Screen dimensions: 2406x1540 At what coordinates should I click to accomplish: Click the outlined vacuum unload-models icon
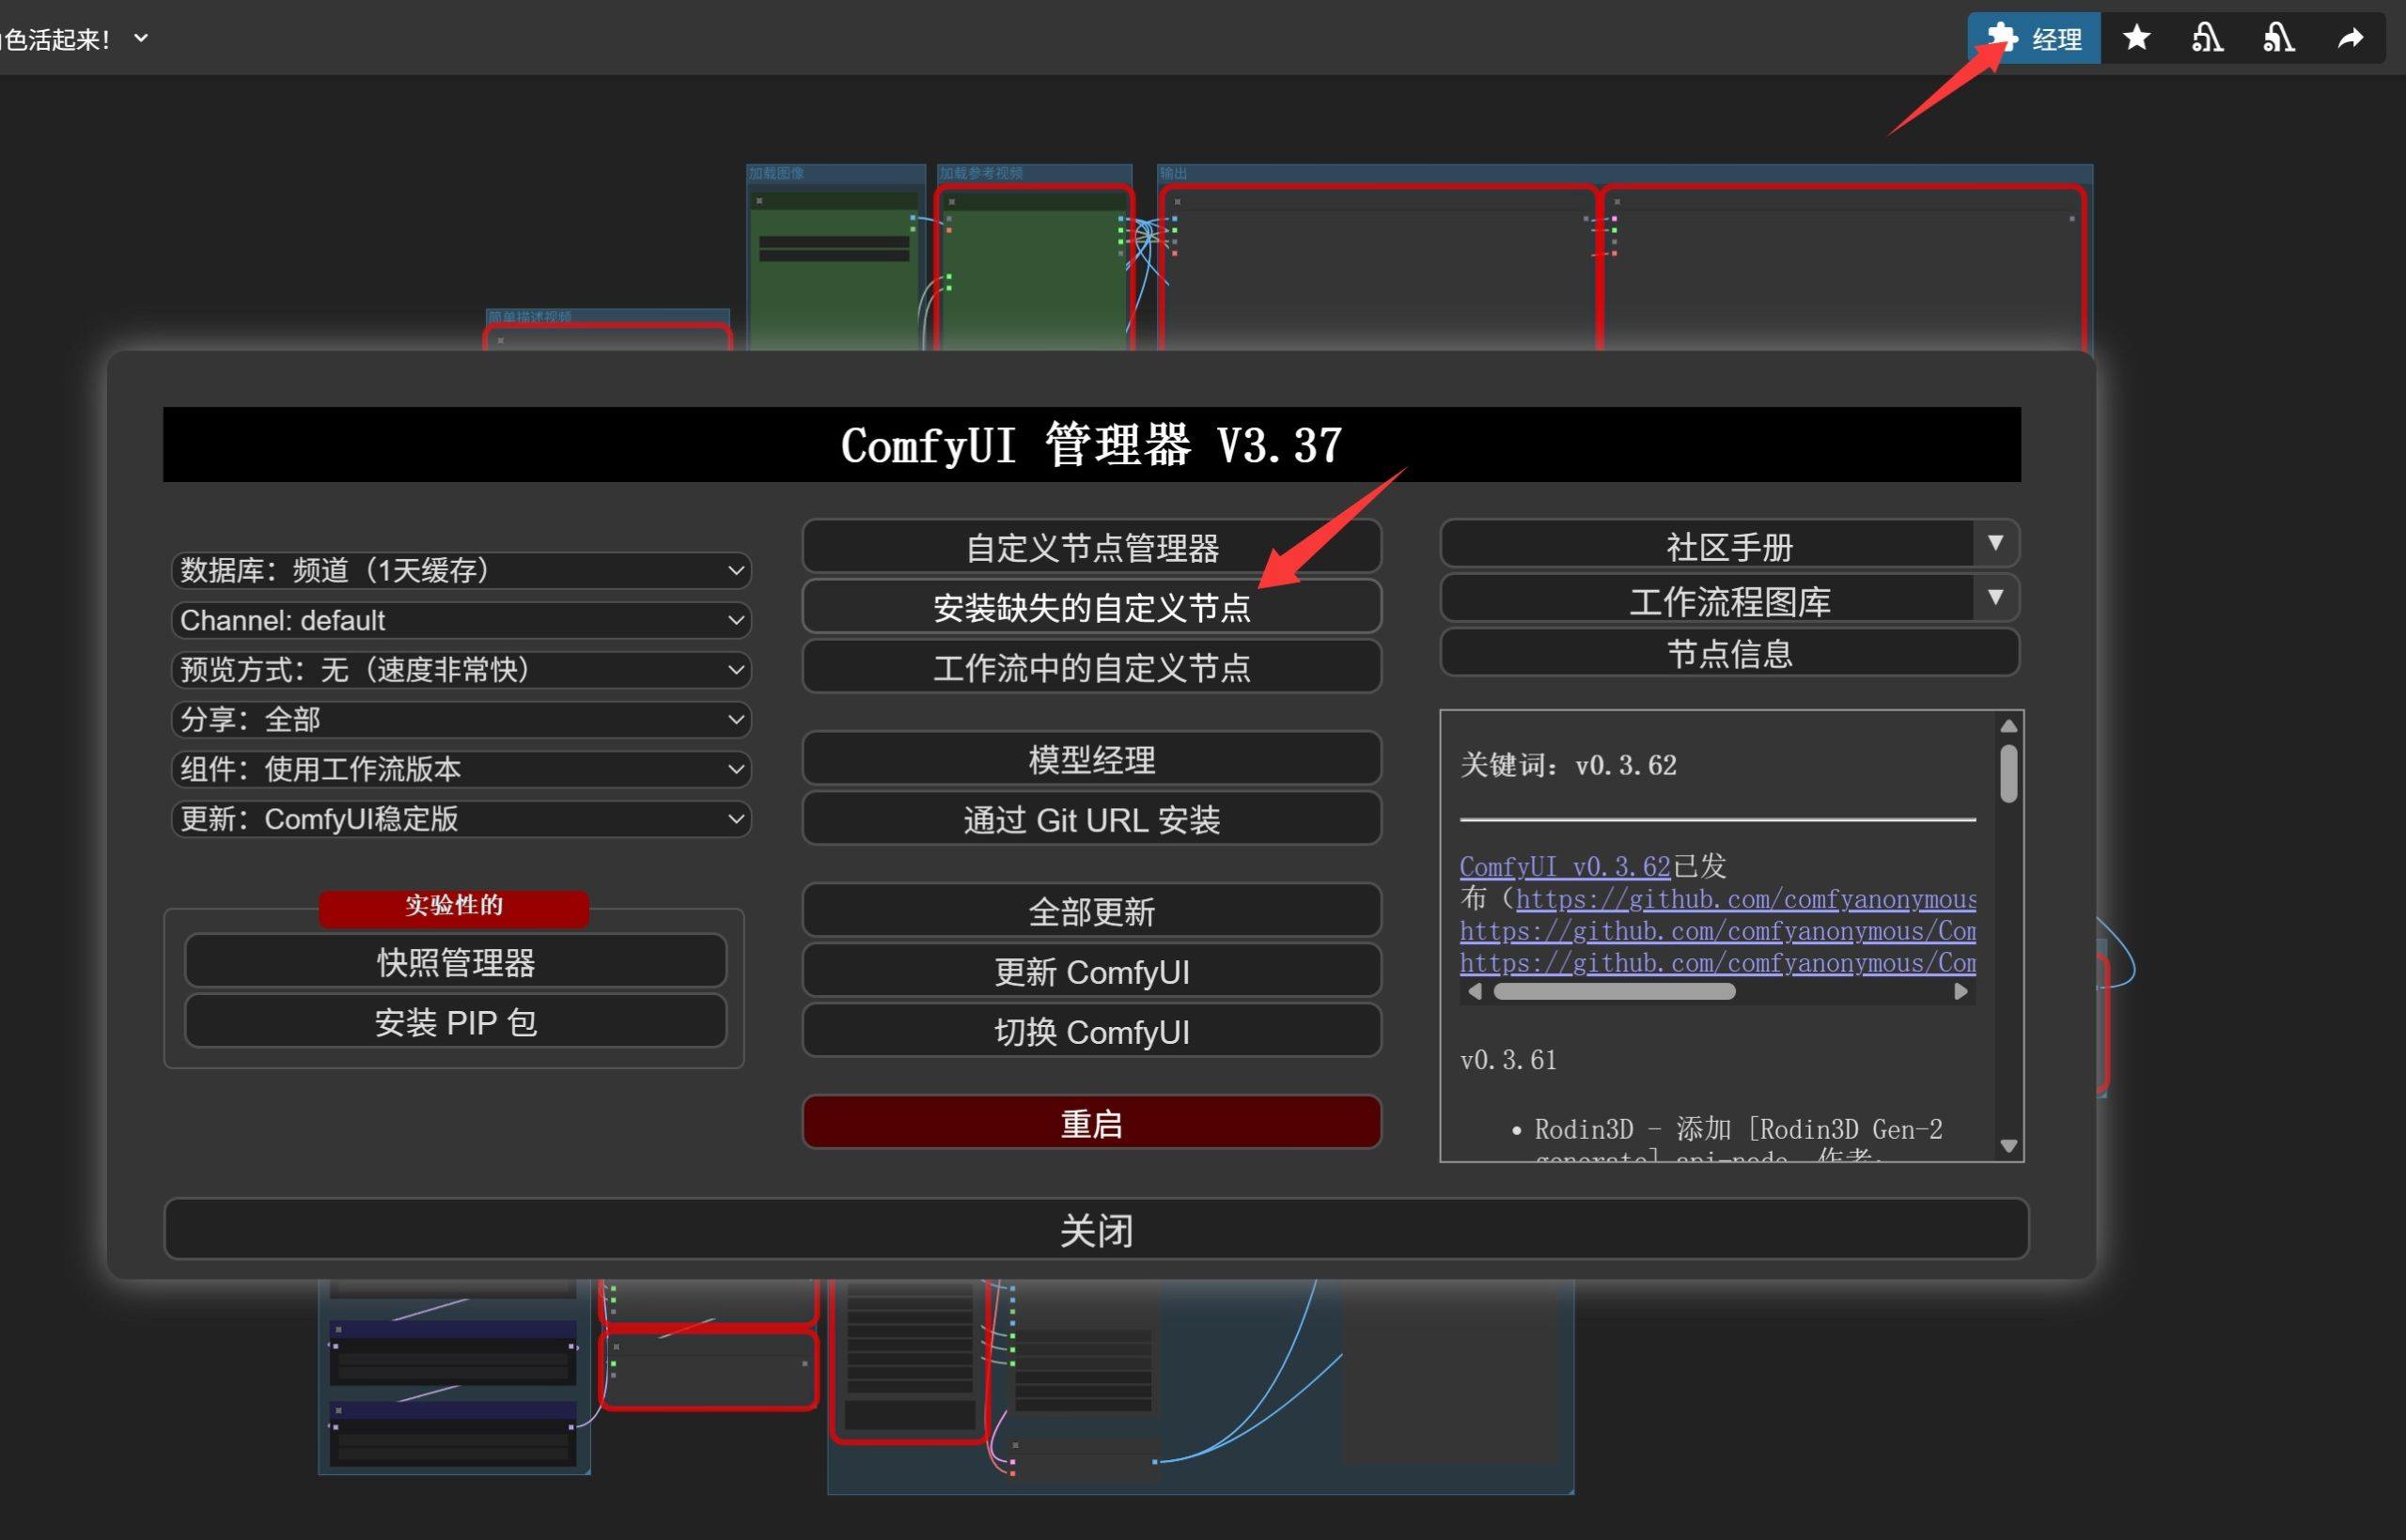[2207, 38]
